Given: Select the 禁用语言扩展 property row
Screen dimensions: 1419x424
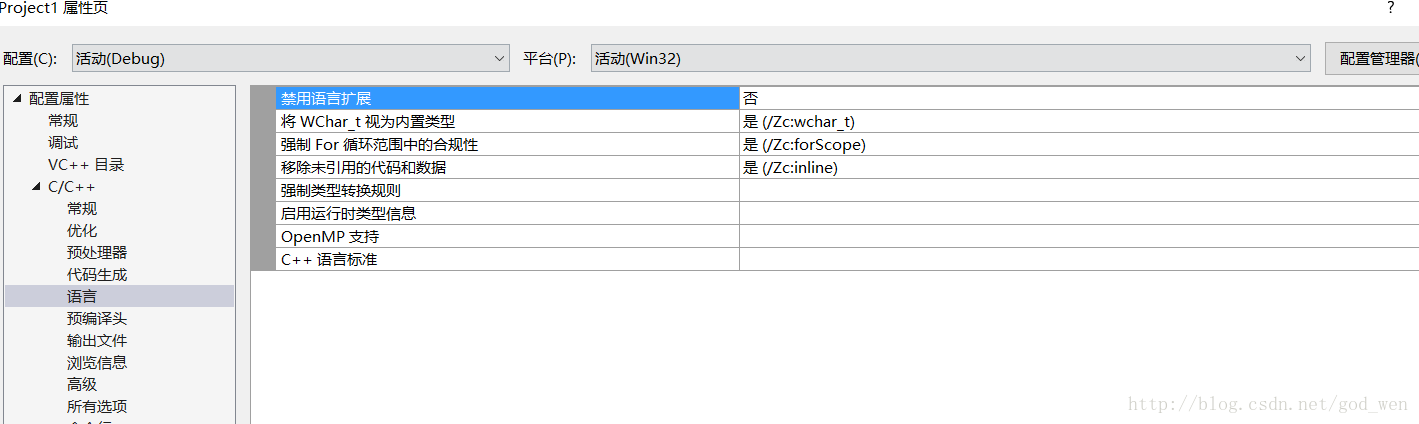Looking at the screenshot, I should point(506,98).
